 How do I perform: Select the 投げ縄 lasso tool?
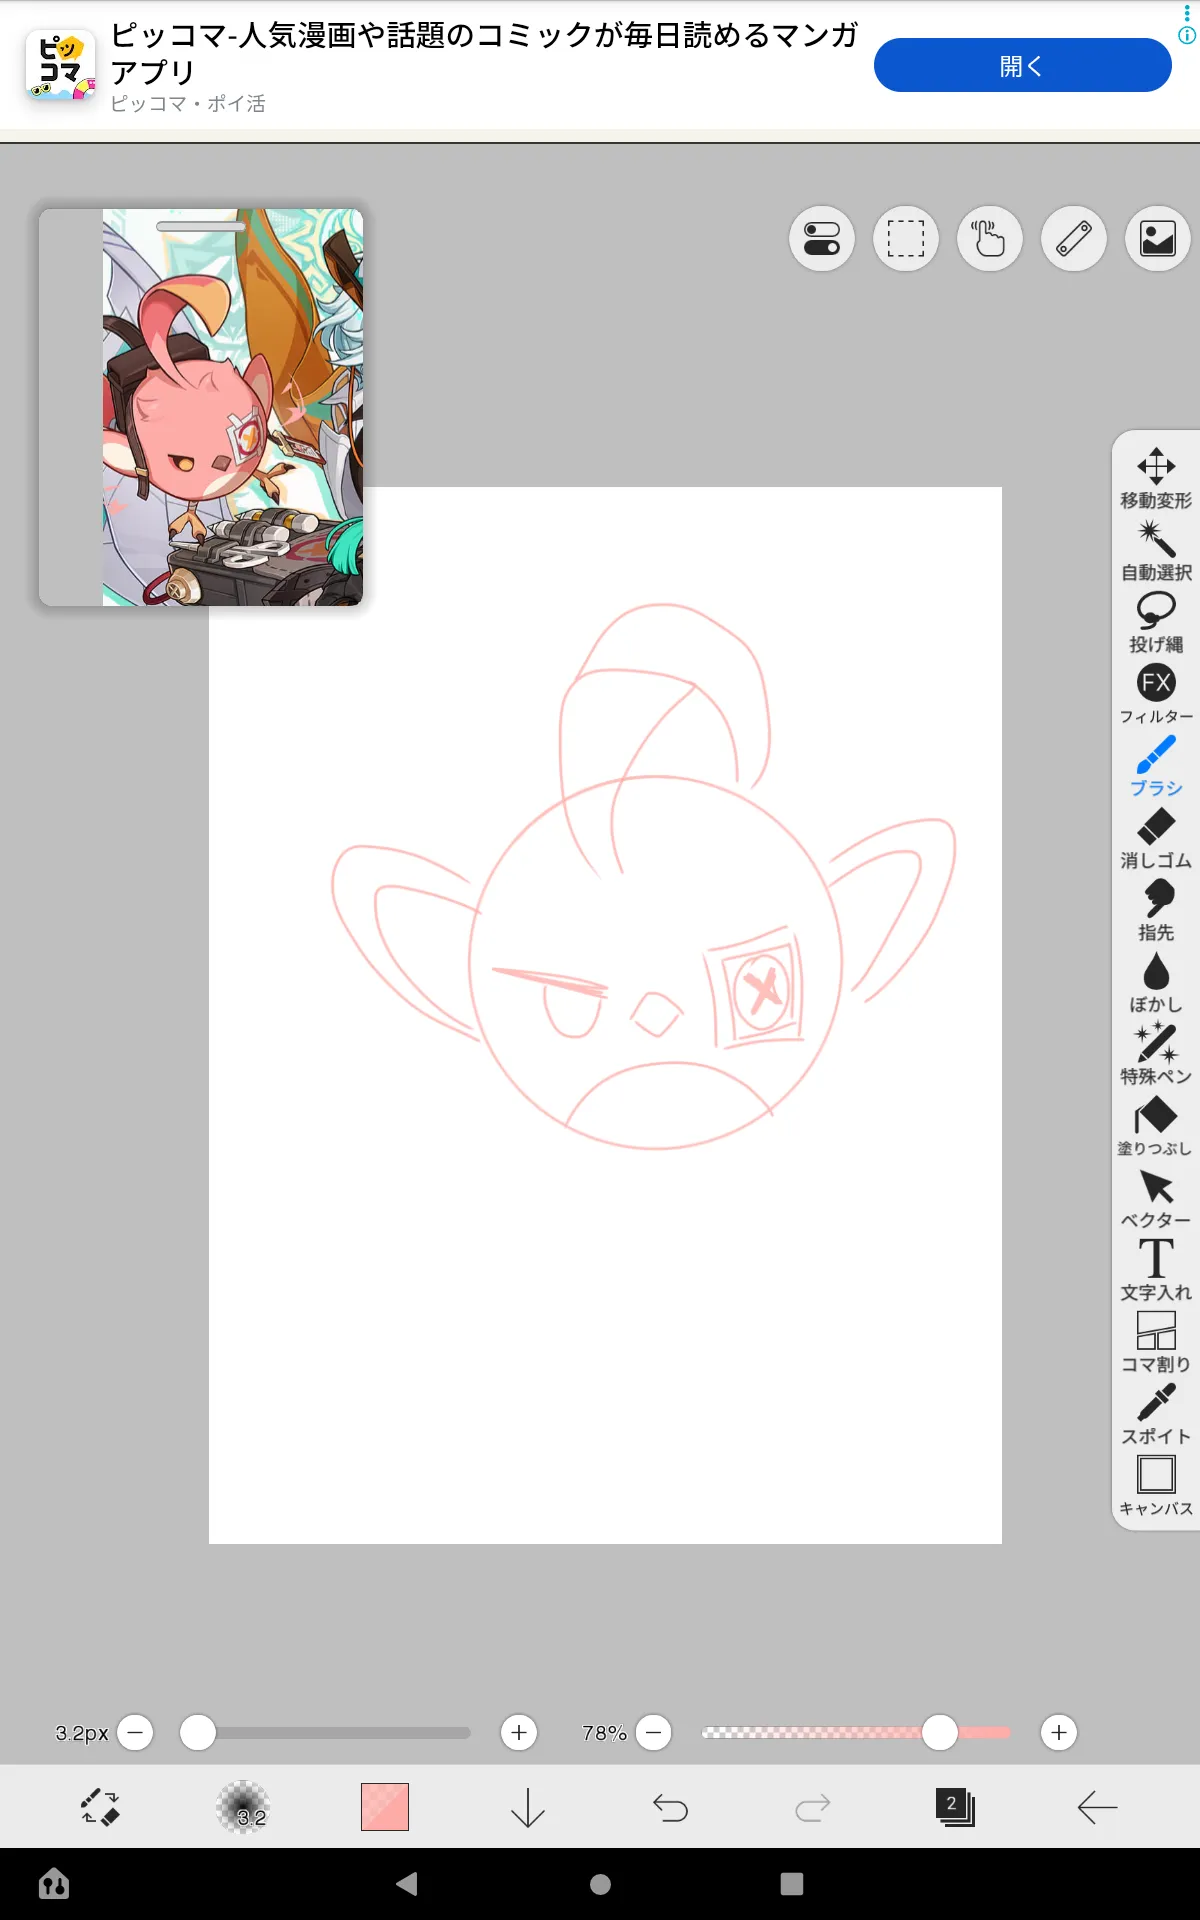1156,622
